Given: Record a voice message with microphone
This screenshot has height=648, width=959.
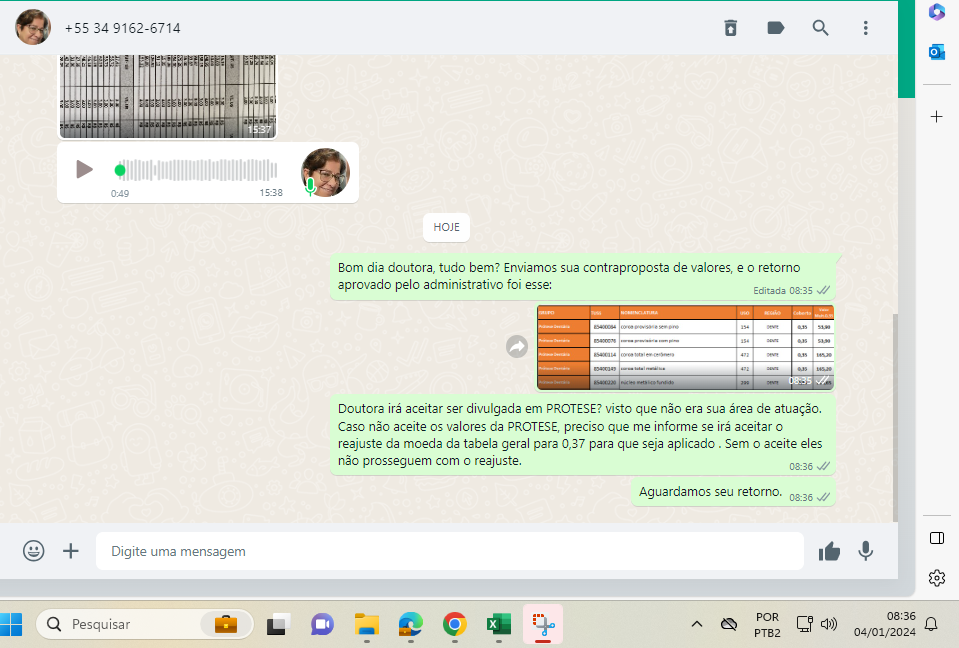Looking at the screenshot, I should [x=866, y=551].
